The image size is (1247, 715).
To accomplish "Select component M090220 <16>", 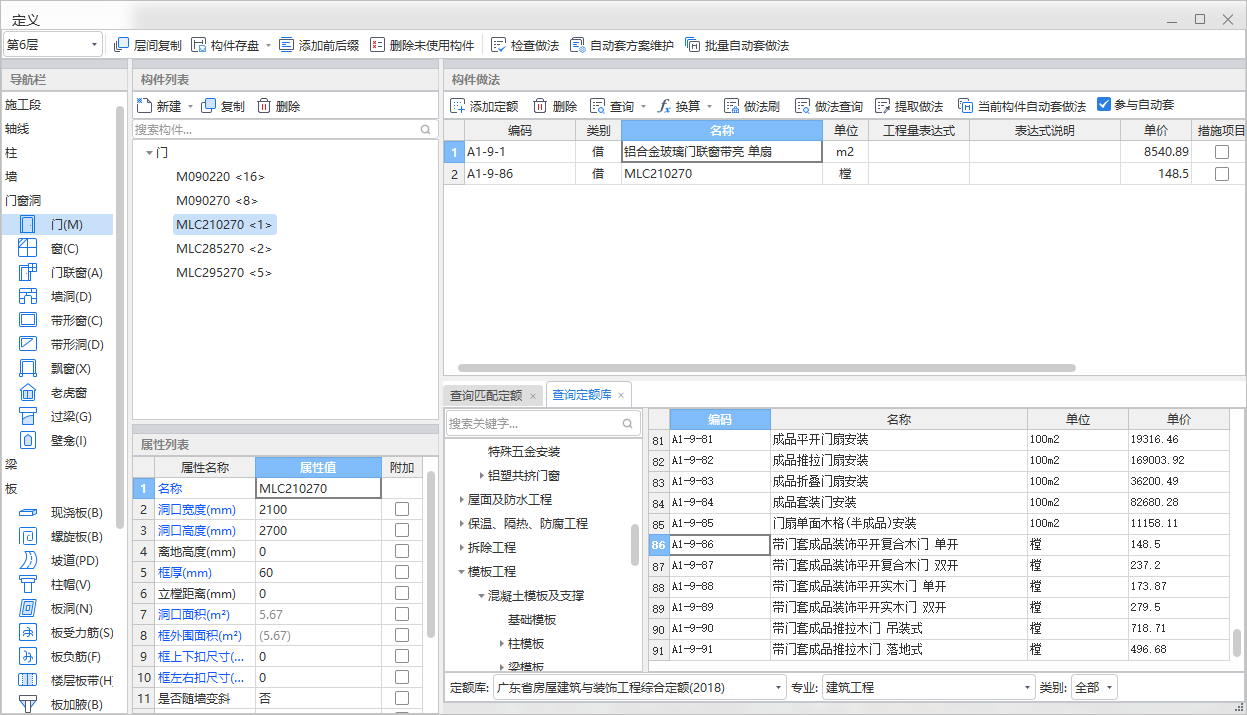I will [x=220, y=177].
